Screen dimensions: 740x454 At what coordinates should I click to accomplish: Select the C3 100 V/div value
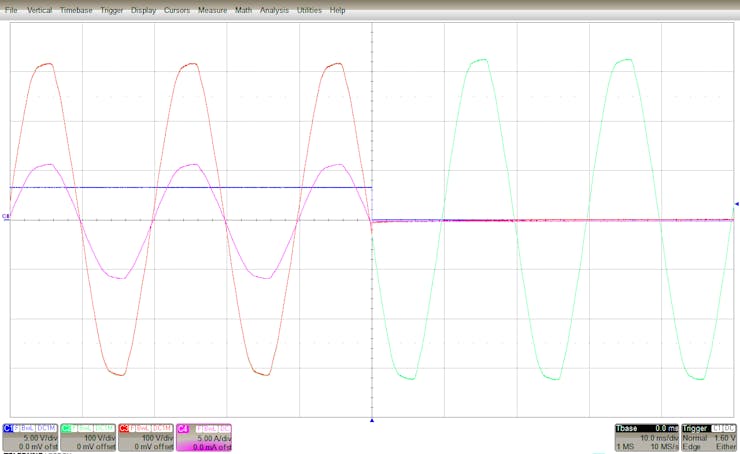[158, 438]
